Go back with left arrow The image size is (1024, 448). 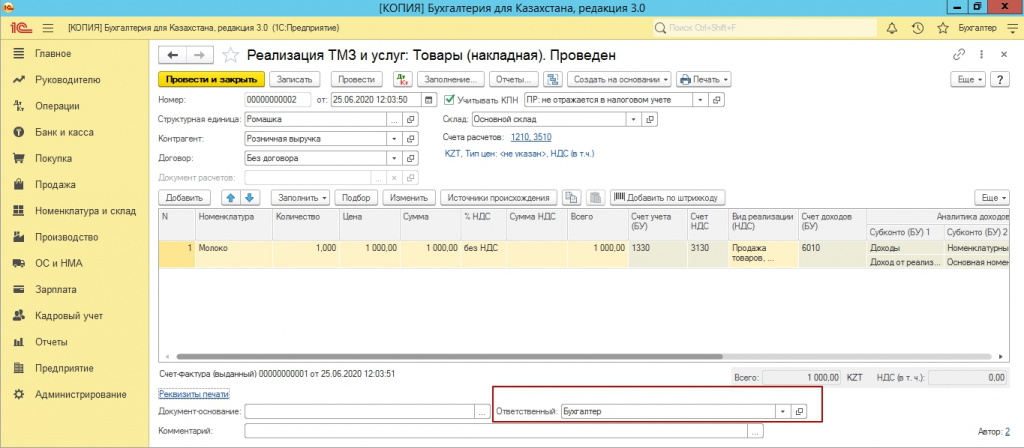(173, 55)
